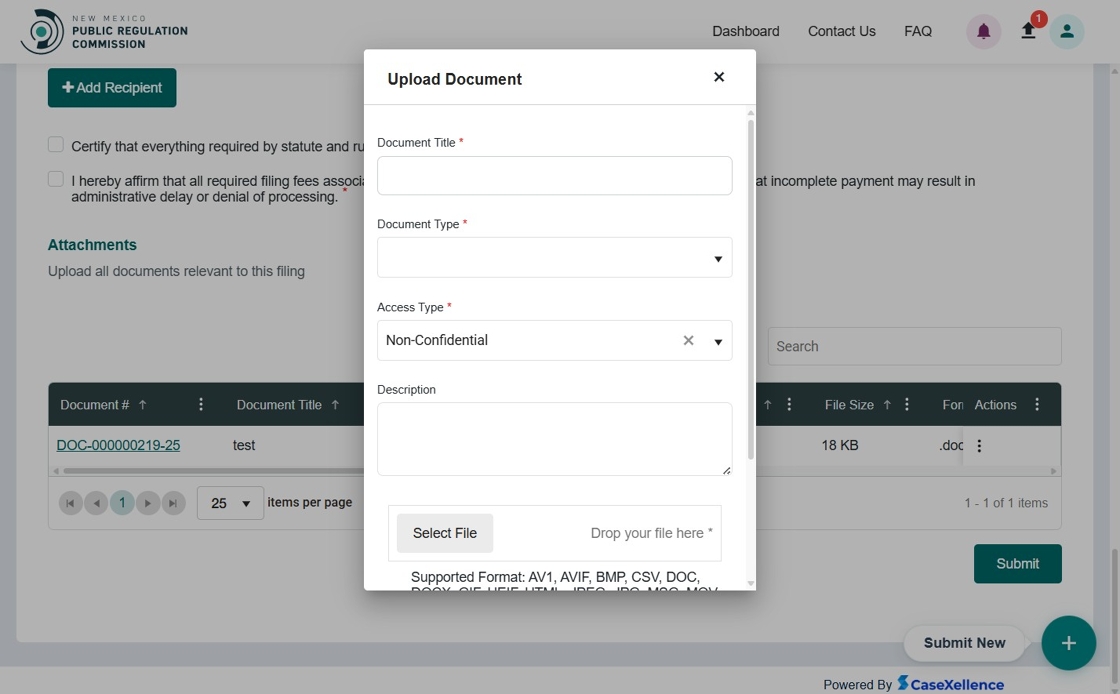The image size is (1120, 694).
Task: Click the attachments table horizontal scrollbar
Action: 214,471
